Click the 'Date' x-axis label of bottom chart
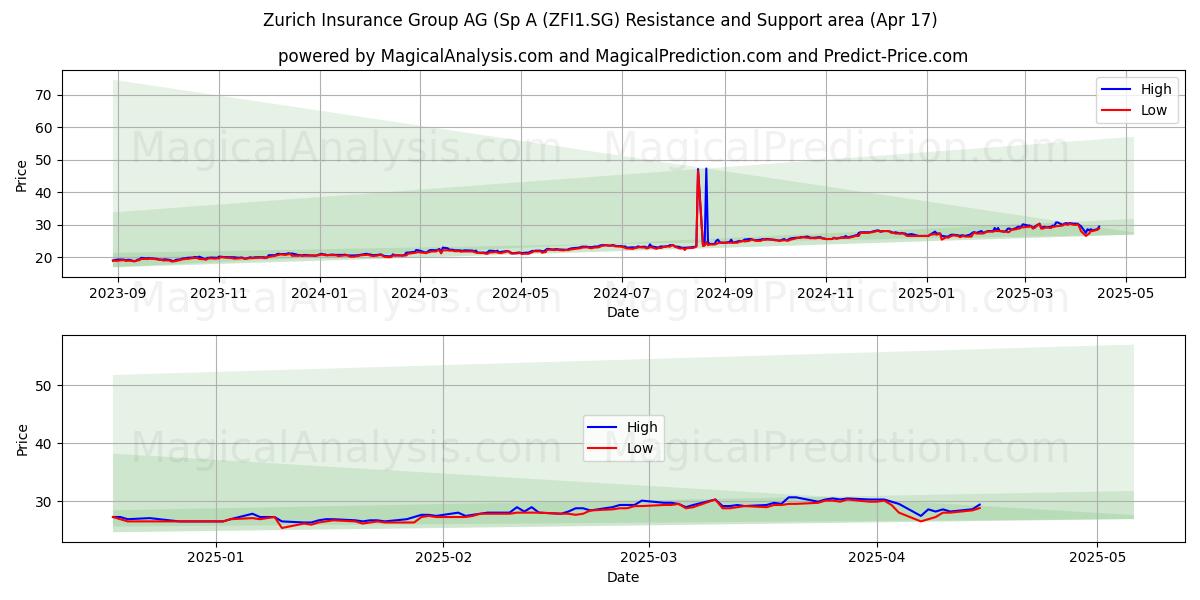Viewport: 1200px width, 600px height. point(622,577)
